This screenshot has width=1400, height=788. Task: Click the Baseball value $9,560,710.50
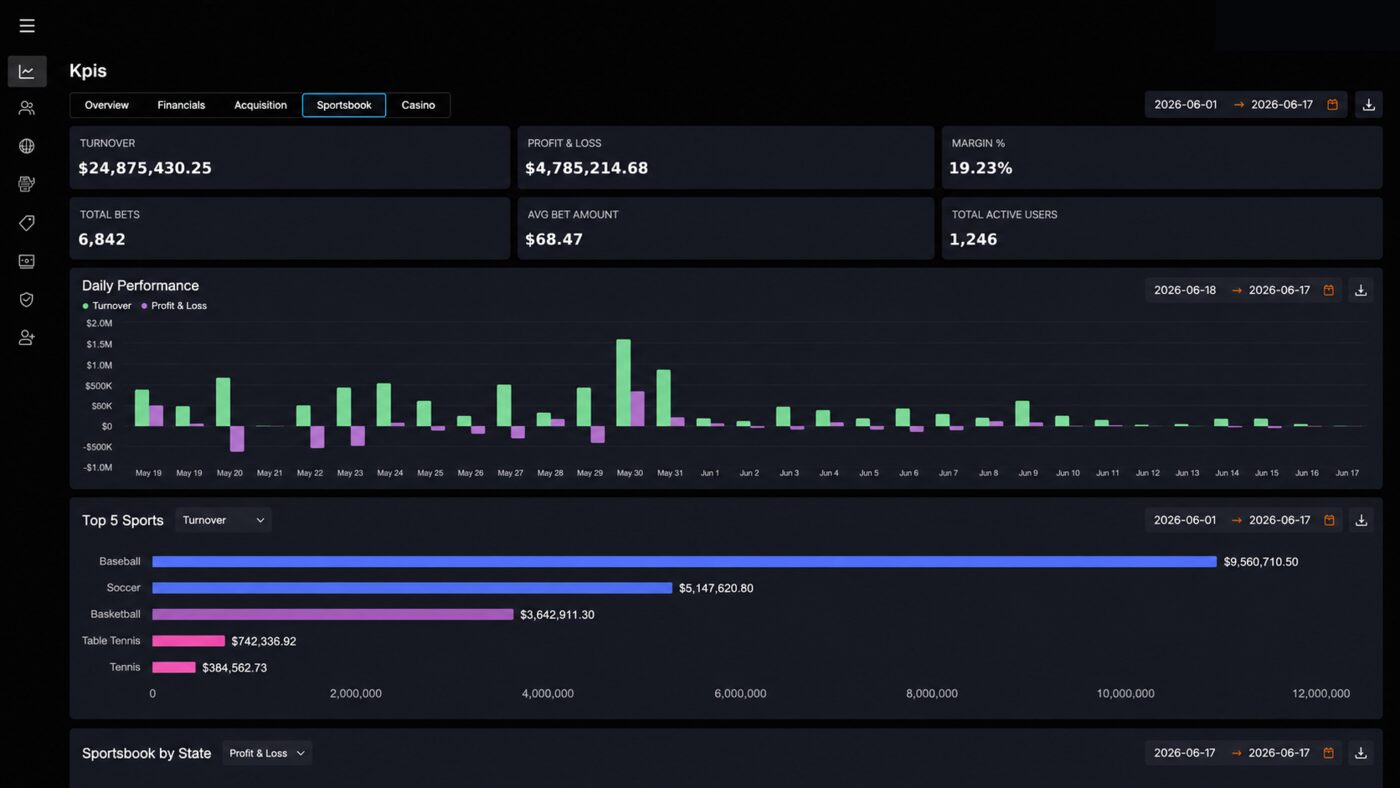(x=1261, y=562)
